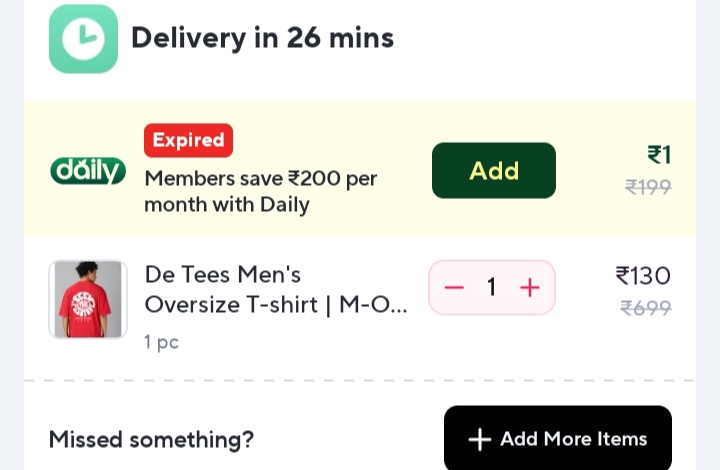Open the De Tees Men's Oversize T-shirt title
The width and height of the screenshot is (720, 470).
[x=276, y=288]
